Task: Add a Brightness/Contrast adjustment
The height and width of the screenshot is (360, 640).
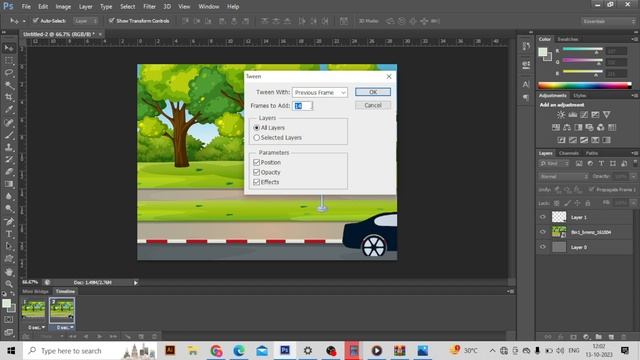Action: 562,115
